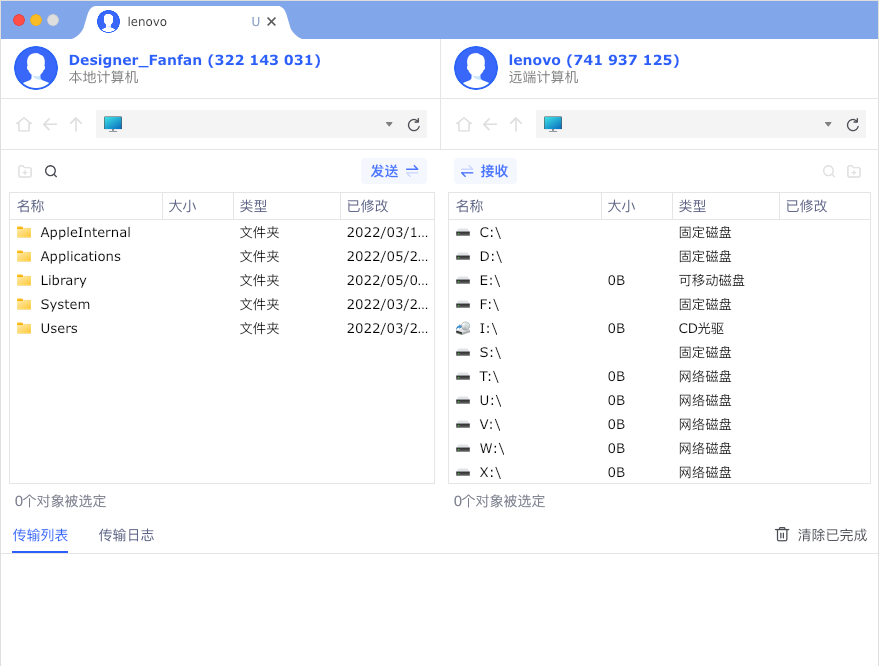Switch to 传输列表 tab
Image resolution: width=879 pixels, height=666 pixels.
tap(40, 535)
